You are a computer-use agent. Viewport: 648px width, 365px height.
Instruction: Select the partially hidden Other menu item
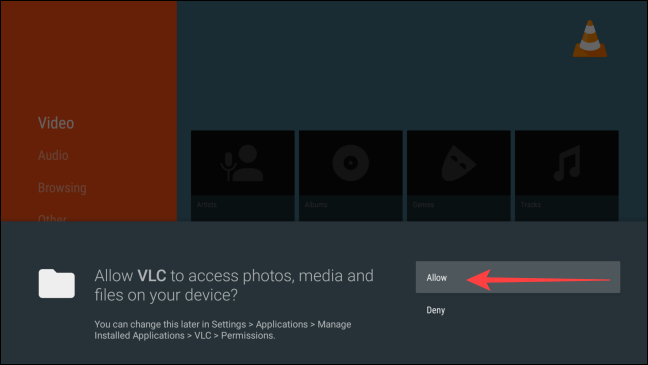pos(52,217)
